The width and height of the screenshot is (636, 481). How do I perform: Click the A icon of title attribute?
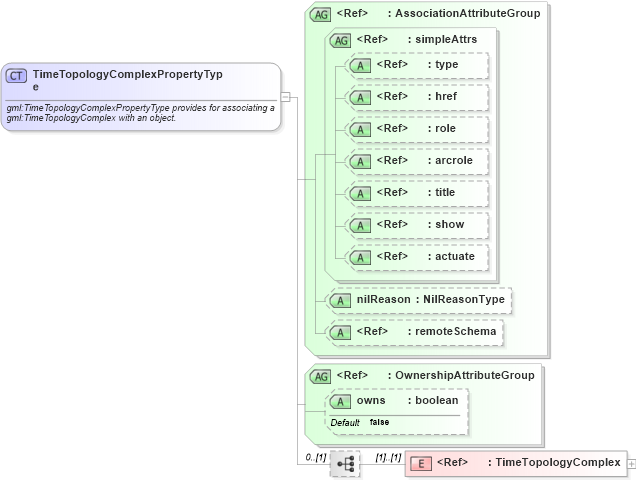[x=360, y=194]
